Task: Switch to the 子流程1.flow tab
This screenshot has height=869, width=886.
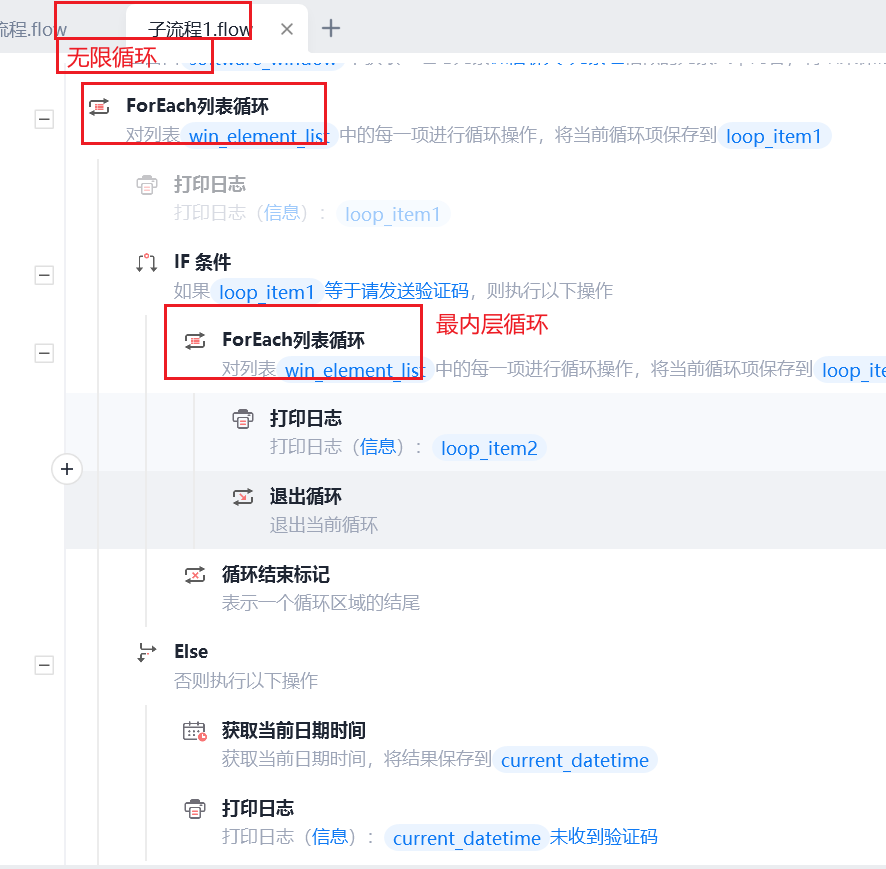Action: tap(200, 29)
